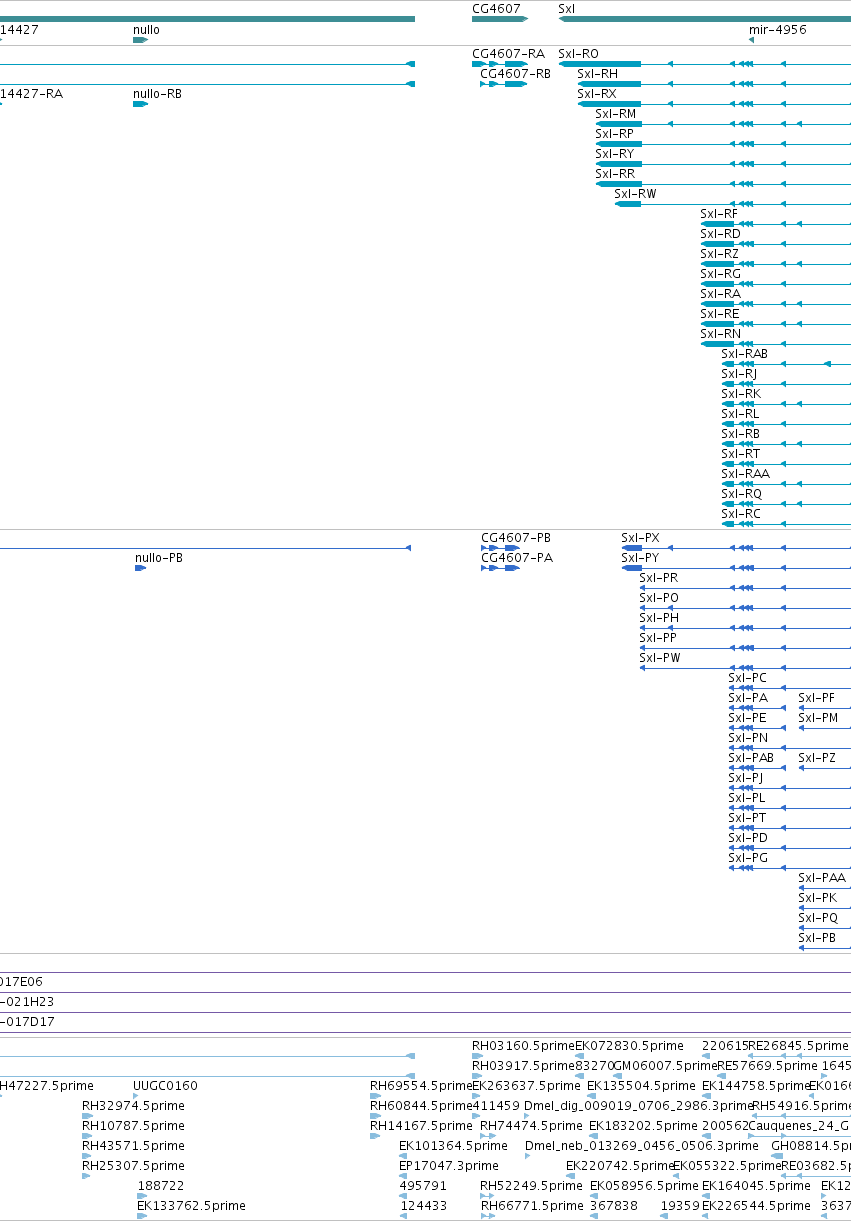Click transcript label Sxl-RAB
The image size is (851, 1221).
[745, 354]
